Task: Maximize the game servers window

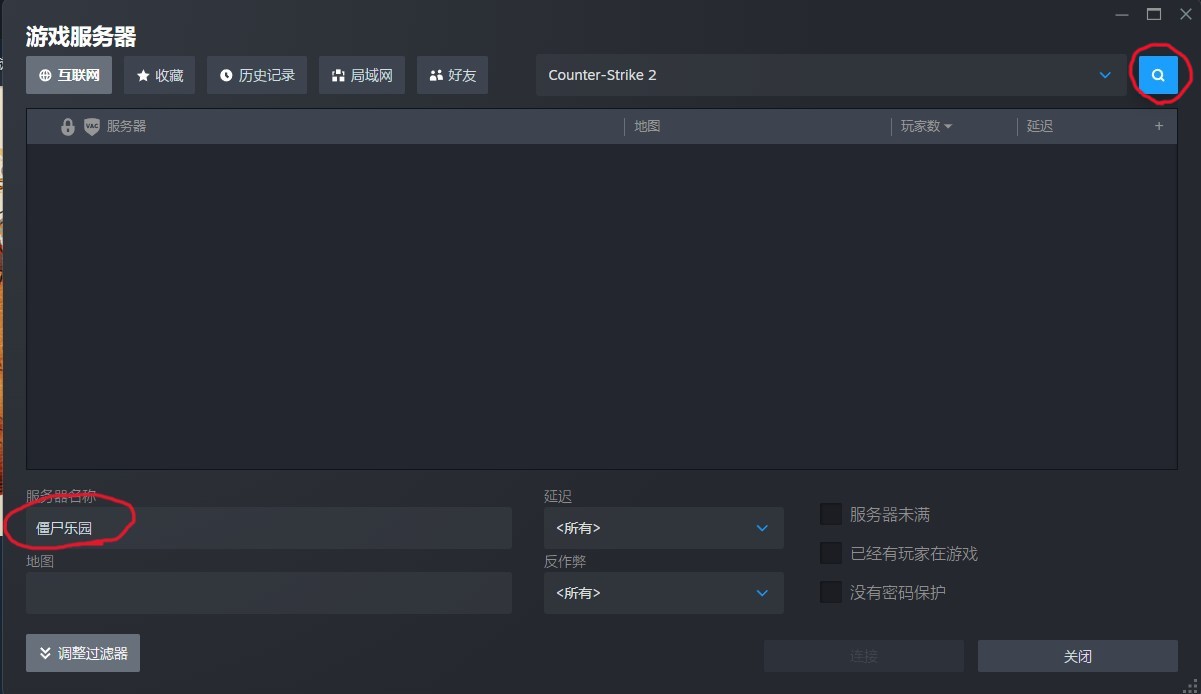Action: (1154, 14)
